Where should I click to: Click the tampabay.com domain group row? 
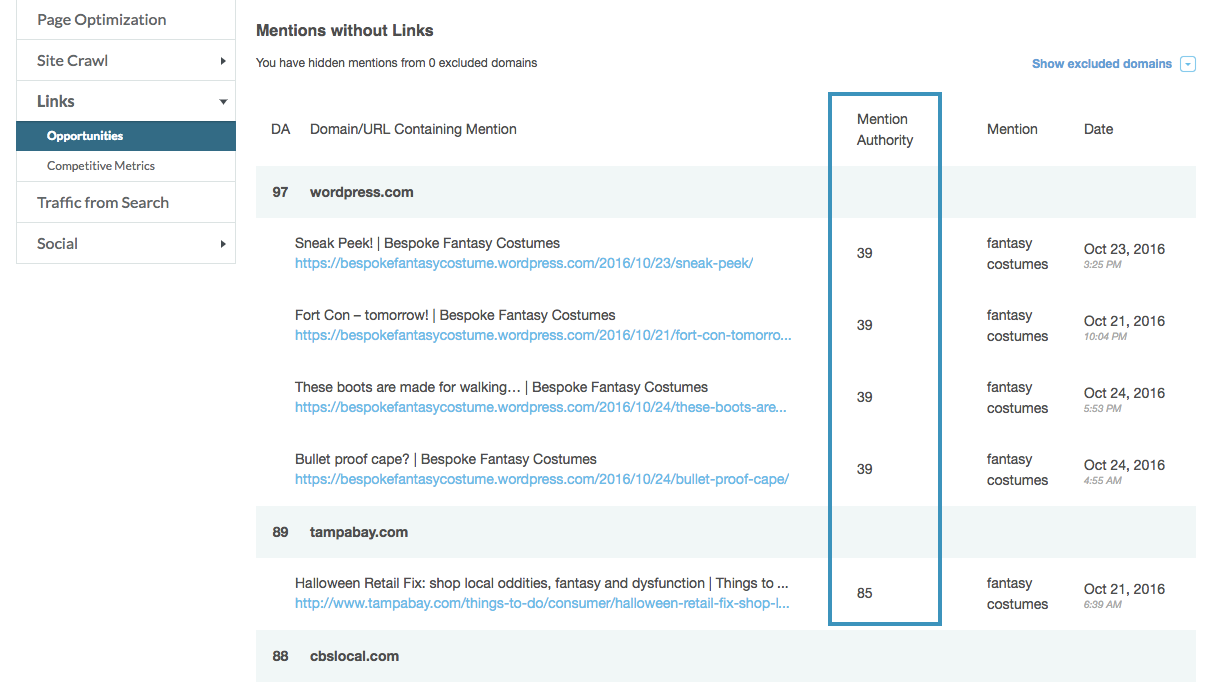pos(358,532)
